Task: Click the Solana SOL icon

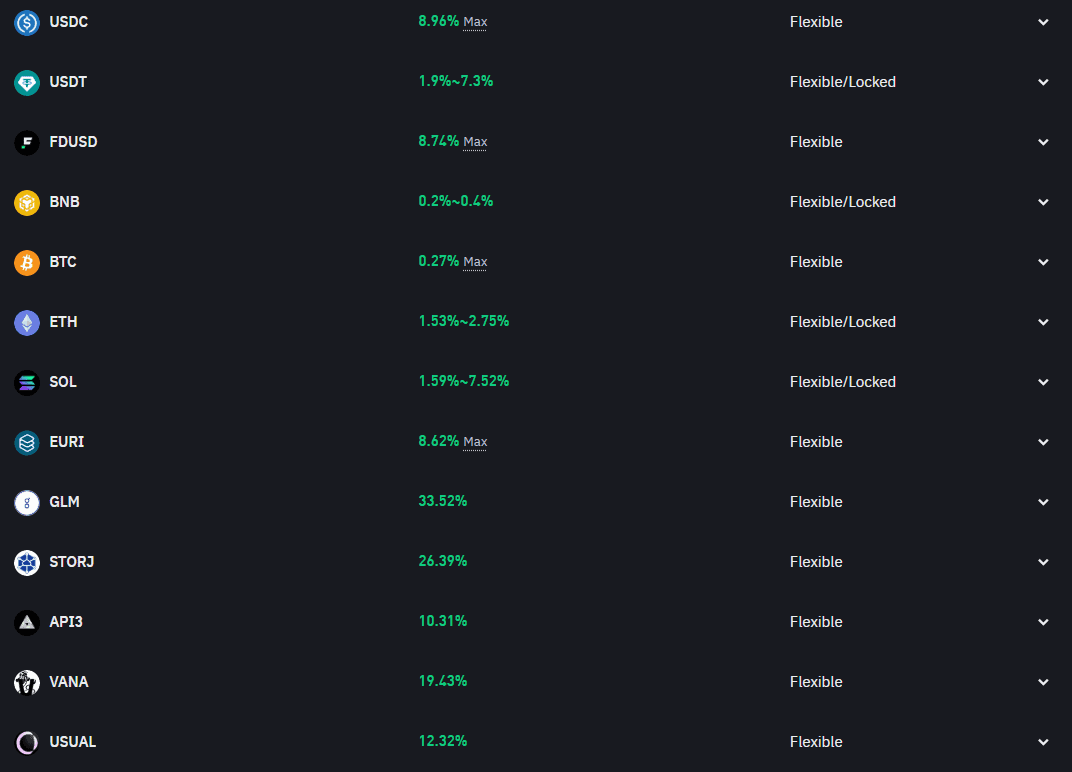Action: (x=27, y=382)
